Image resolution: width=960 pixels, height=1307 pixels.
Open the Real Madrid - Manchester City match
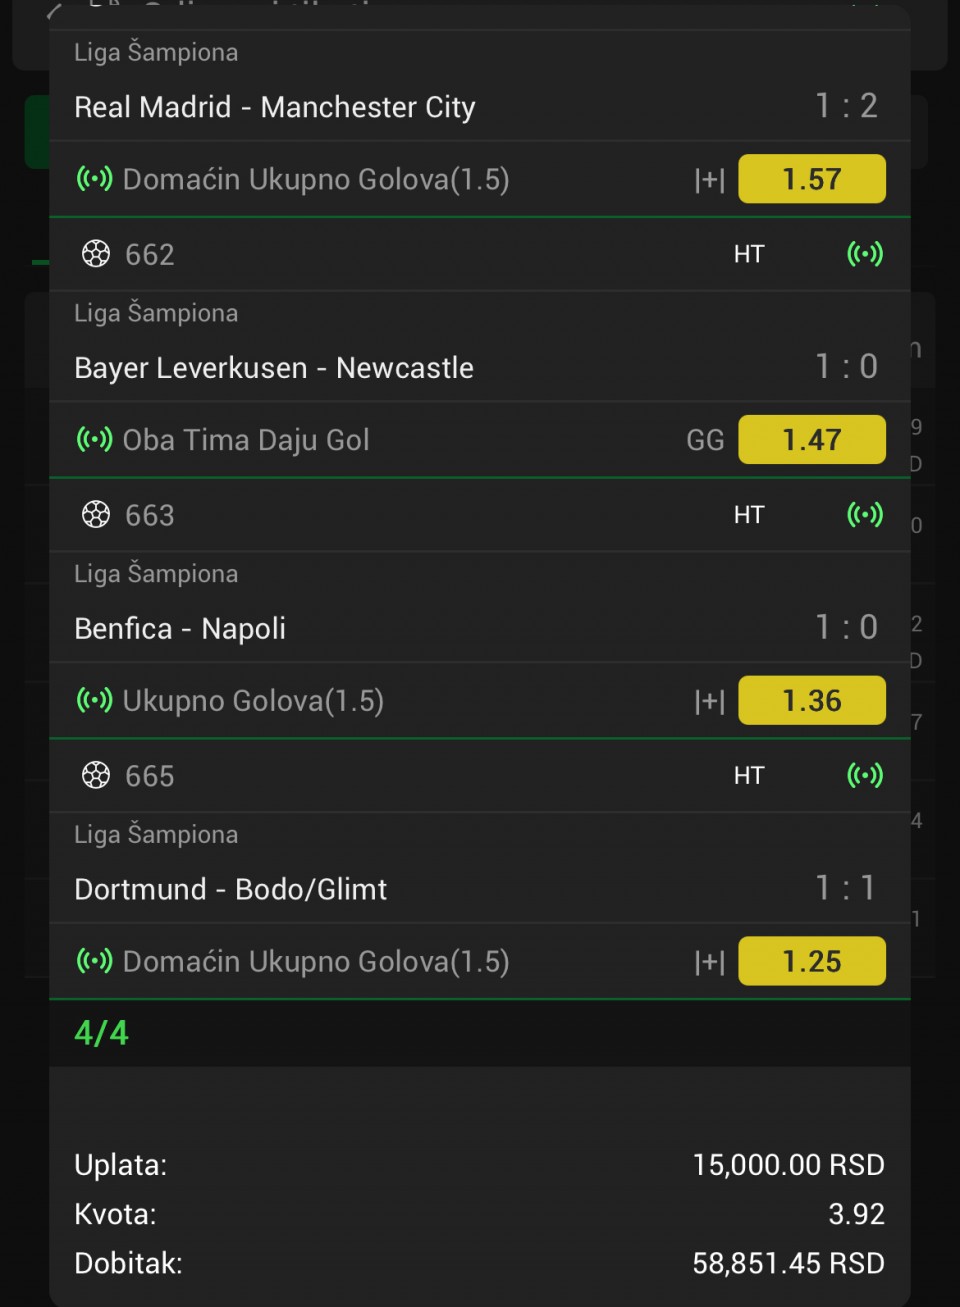click(x=275, y=107)
